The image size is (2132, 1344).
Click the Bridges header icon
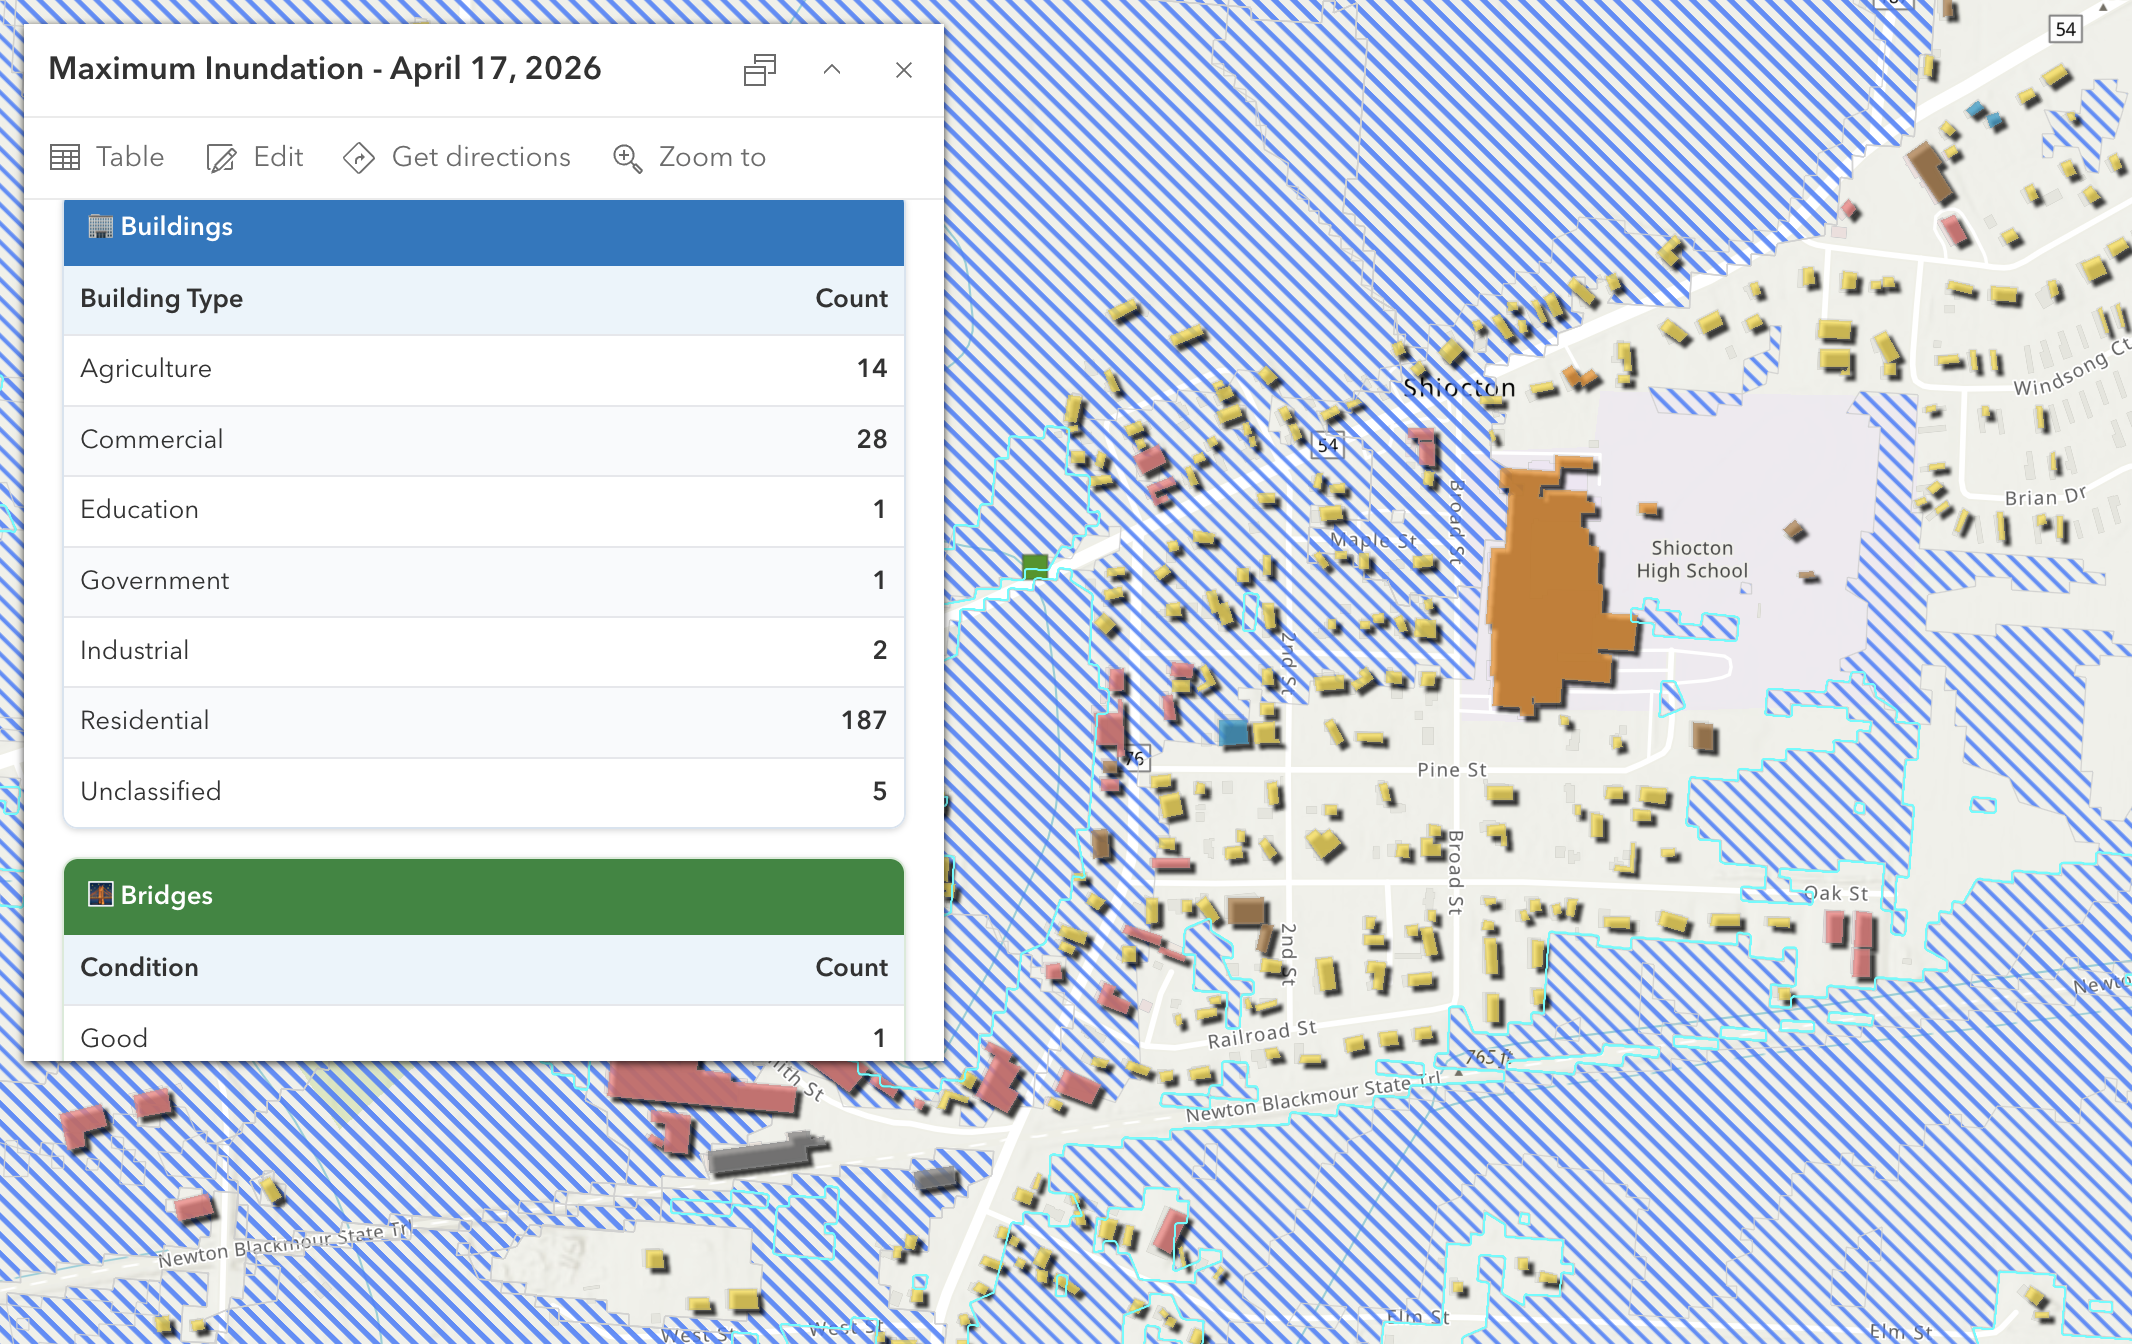100,894
